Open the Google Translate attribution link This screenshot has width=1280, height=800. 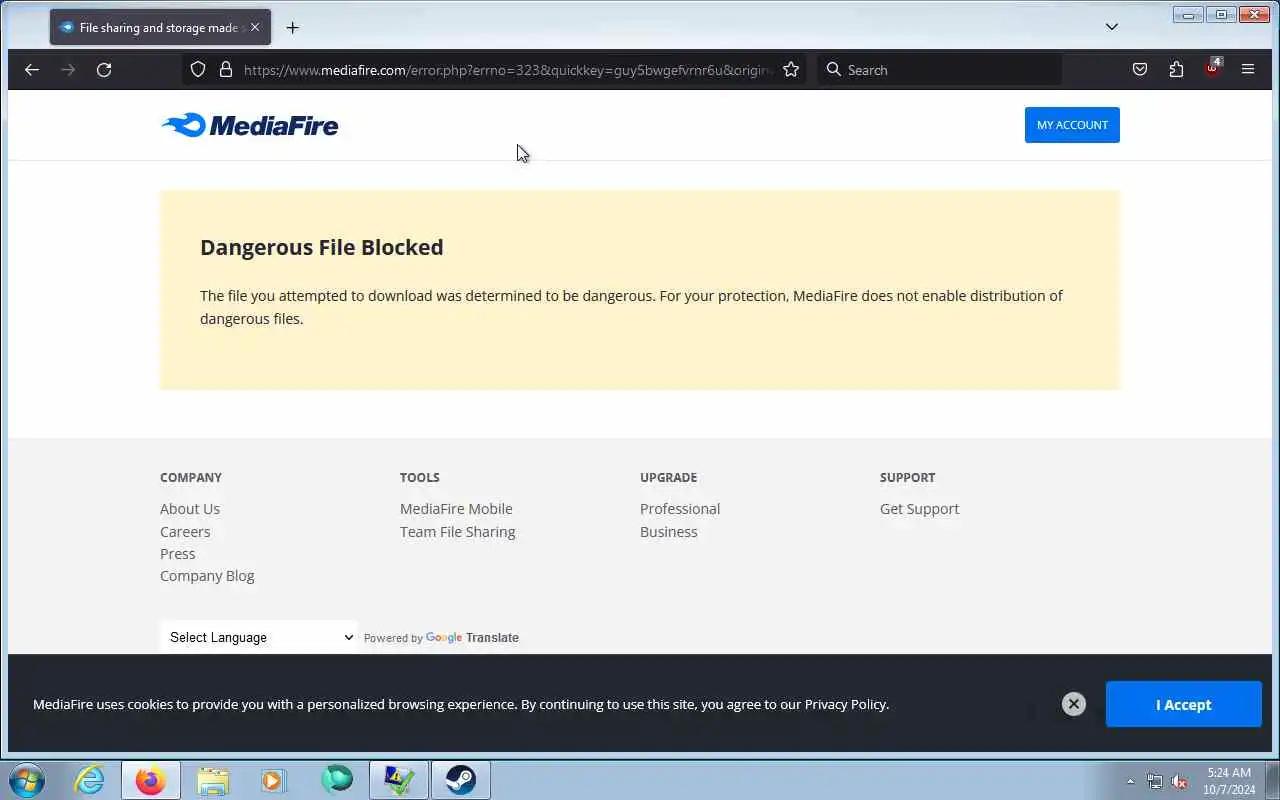pos(472,638)
